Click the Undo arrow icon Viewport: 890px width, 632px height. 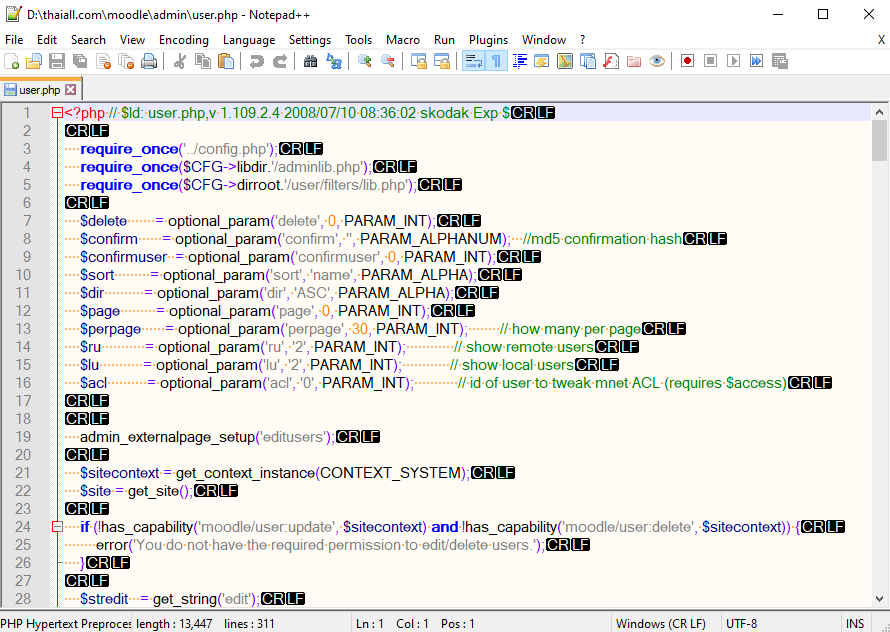coord(257,61)
